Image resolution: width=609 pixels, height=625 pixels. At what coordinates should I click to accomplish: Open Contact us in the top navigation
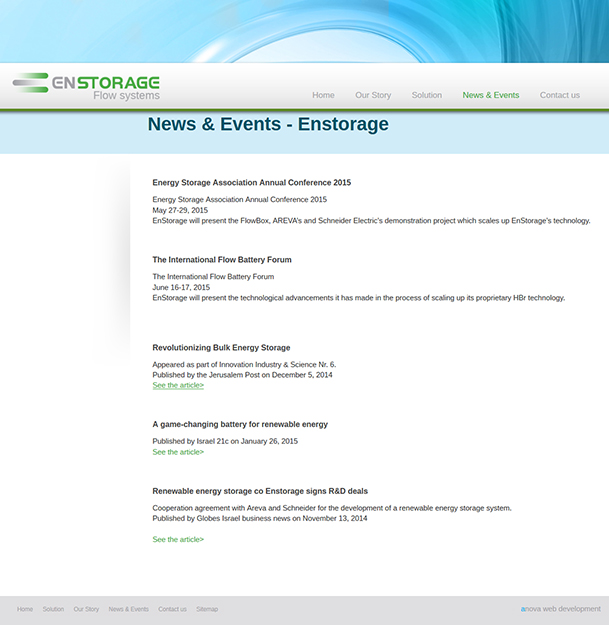pyautogui.click(x=559, y=95)
